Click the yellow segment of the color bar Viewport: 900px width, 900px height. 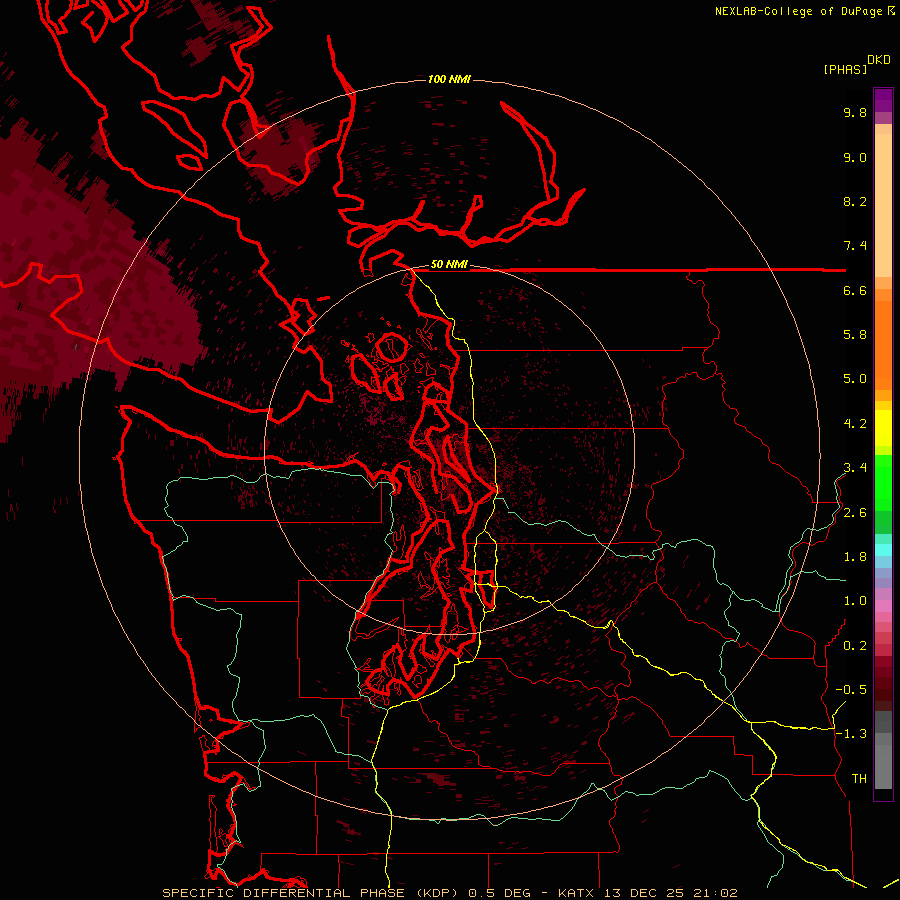pyautogui.click(x=883, y=428)
